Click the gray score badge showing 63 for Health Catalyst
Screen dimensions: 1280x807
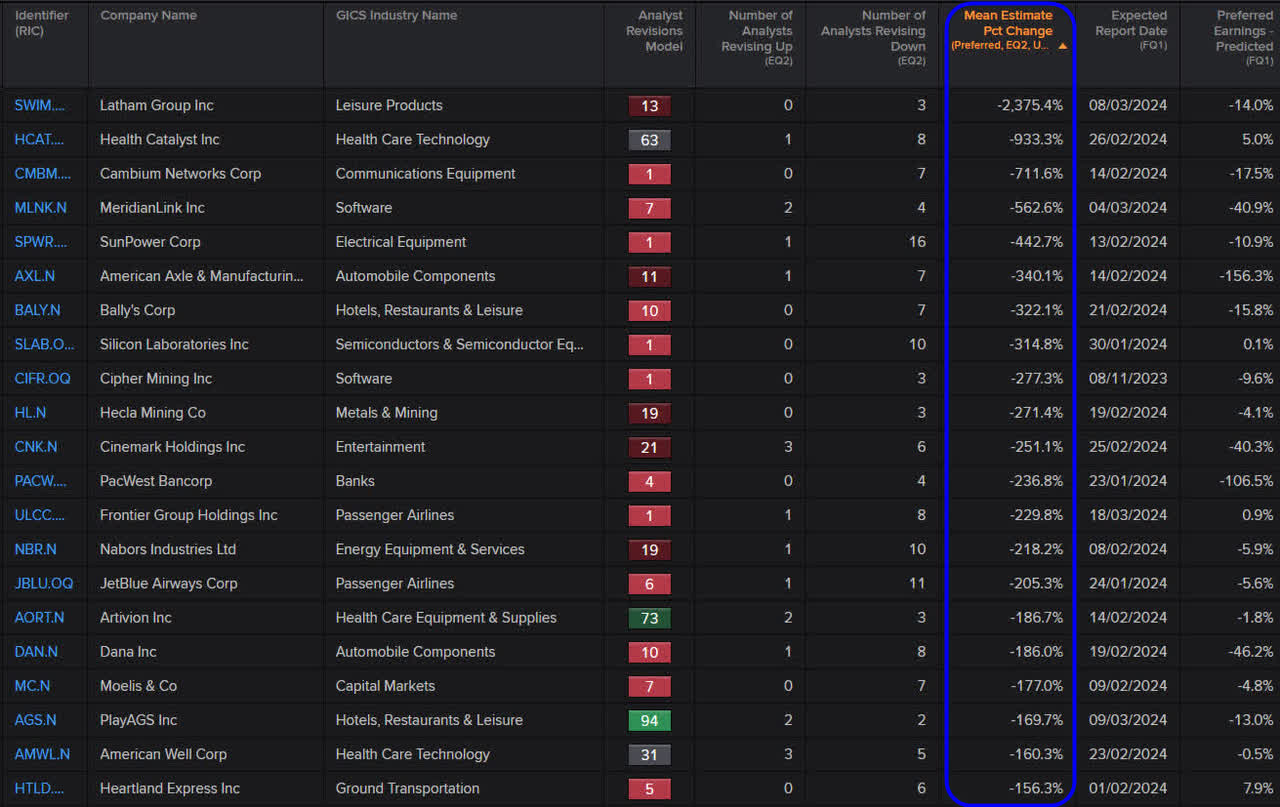pos(649,139)
